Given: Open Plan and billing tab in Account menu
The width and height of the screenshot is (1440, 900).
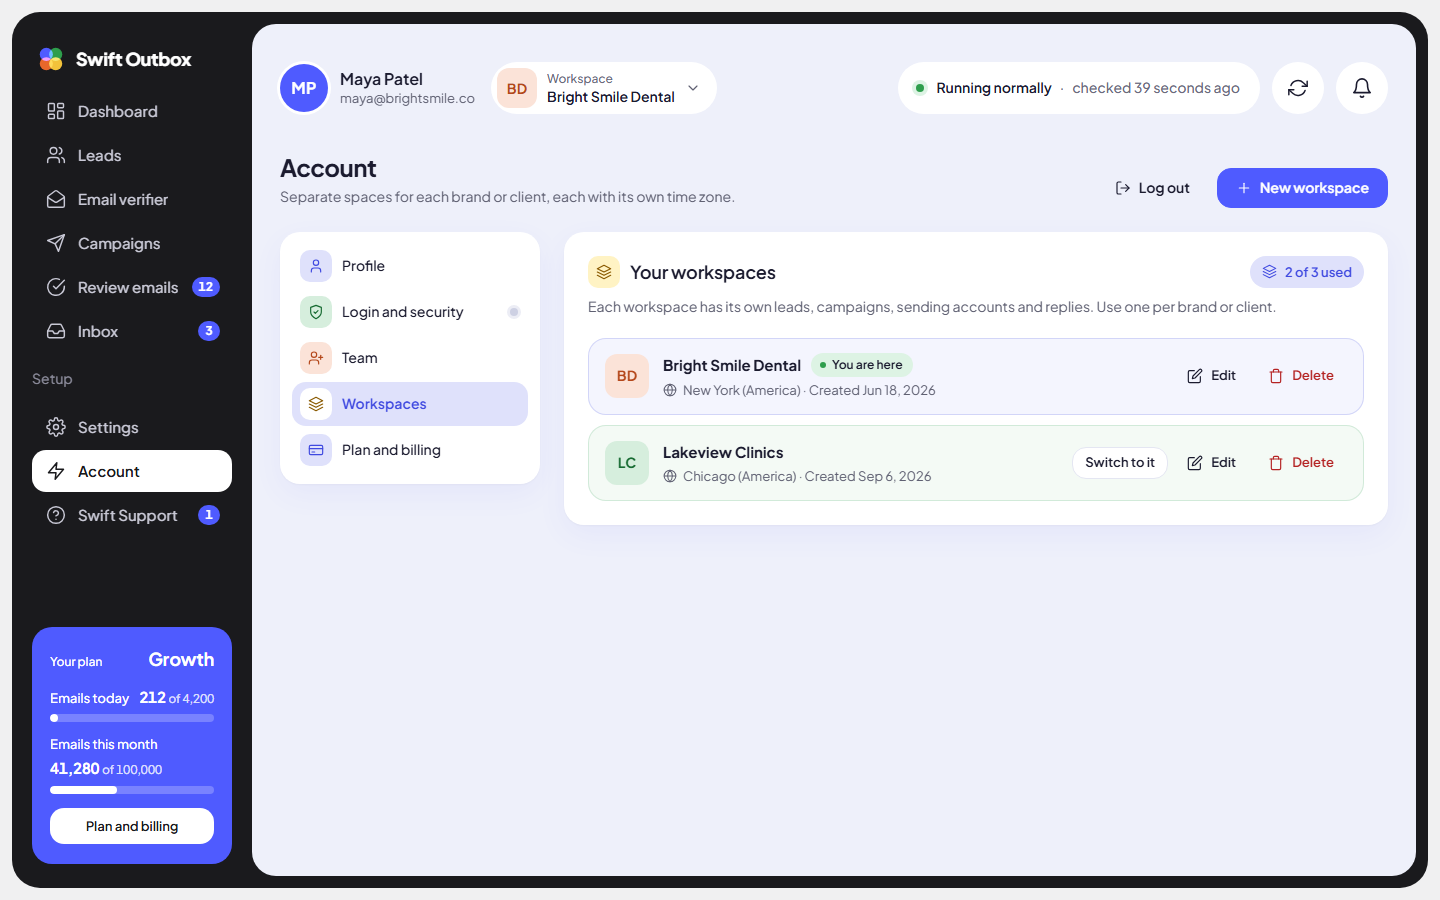Looking at the screenshot, I should click(410, 450).
